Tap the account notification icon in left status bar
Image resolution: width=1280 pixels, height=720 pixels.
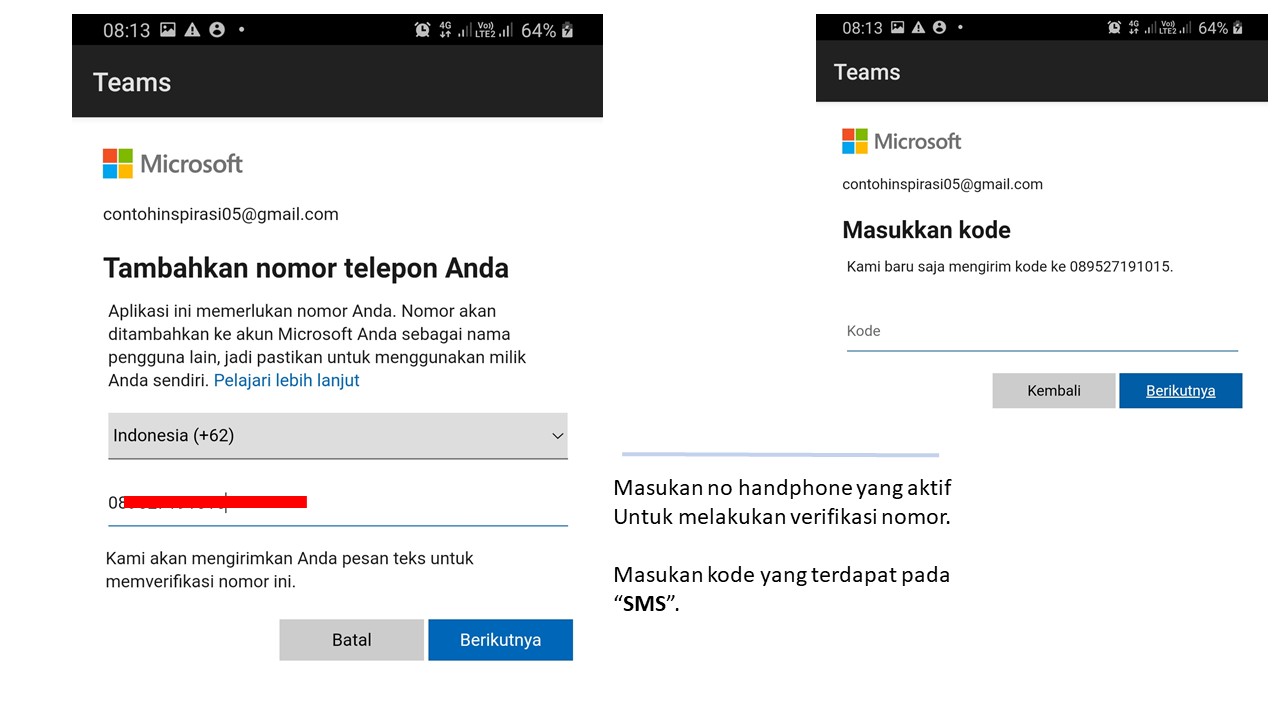click(x=217, y=30)
